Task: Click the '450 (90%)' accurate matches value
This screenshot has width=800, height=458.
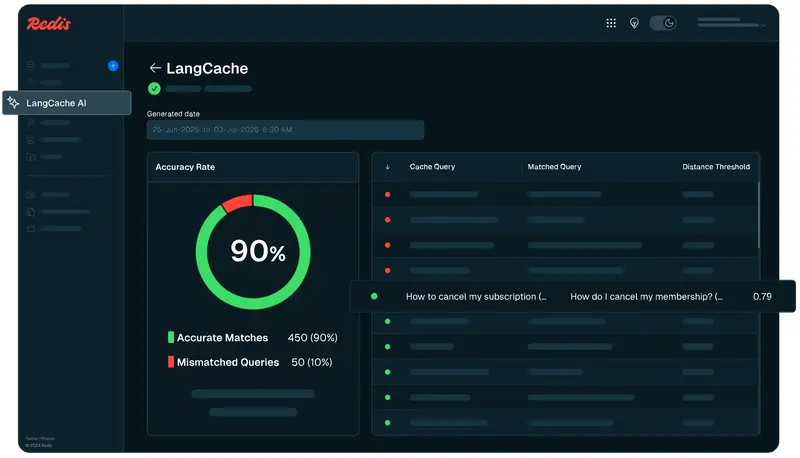Action: [x=312, y=338]
